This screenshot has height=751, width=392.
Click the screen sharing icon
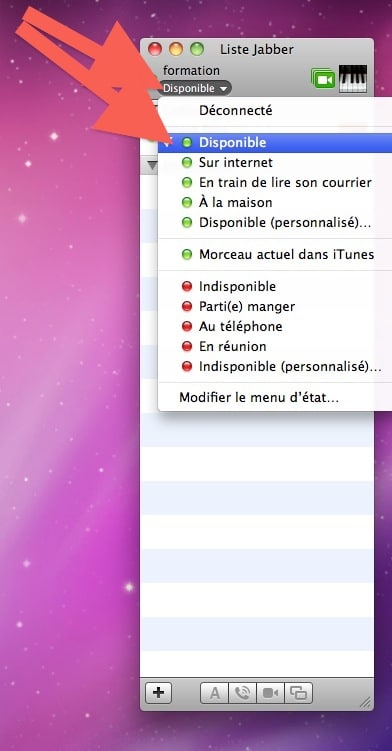(x=299, y=693)
